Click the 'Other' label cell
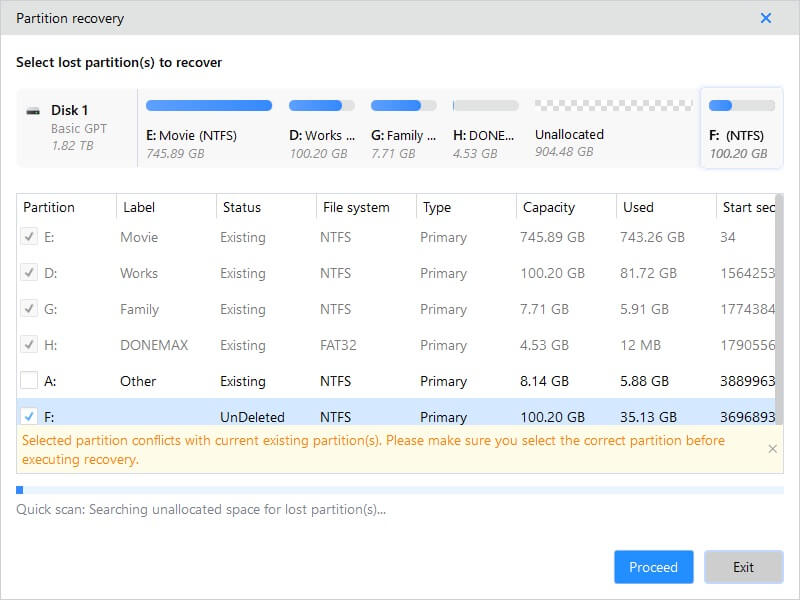The image size is (800, 600). (x=138, y=381)
